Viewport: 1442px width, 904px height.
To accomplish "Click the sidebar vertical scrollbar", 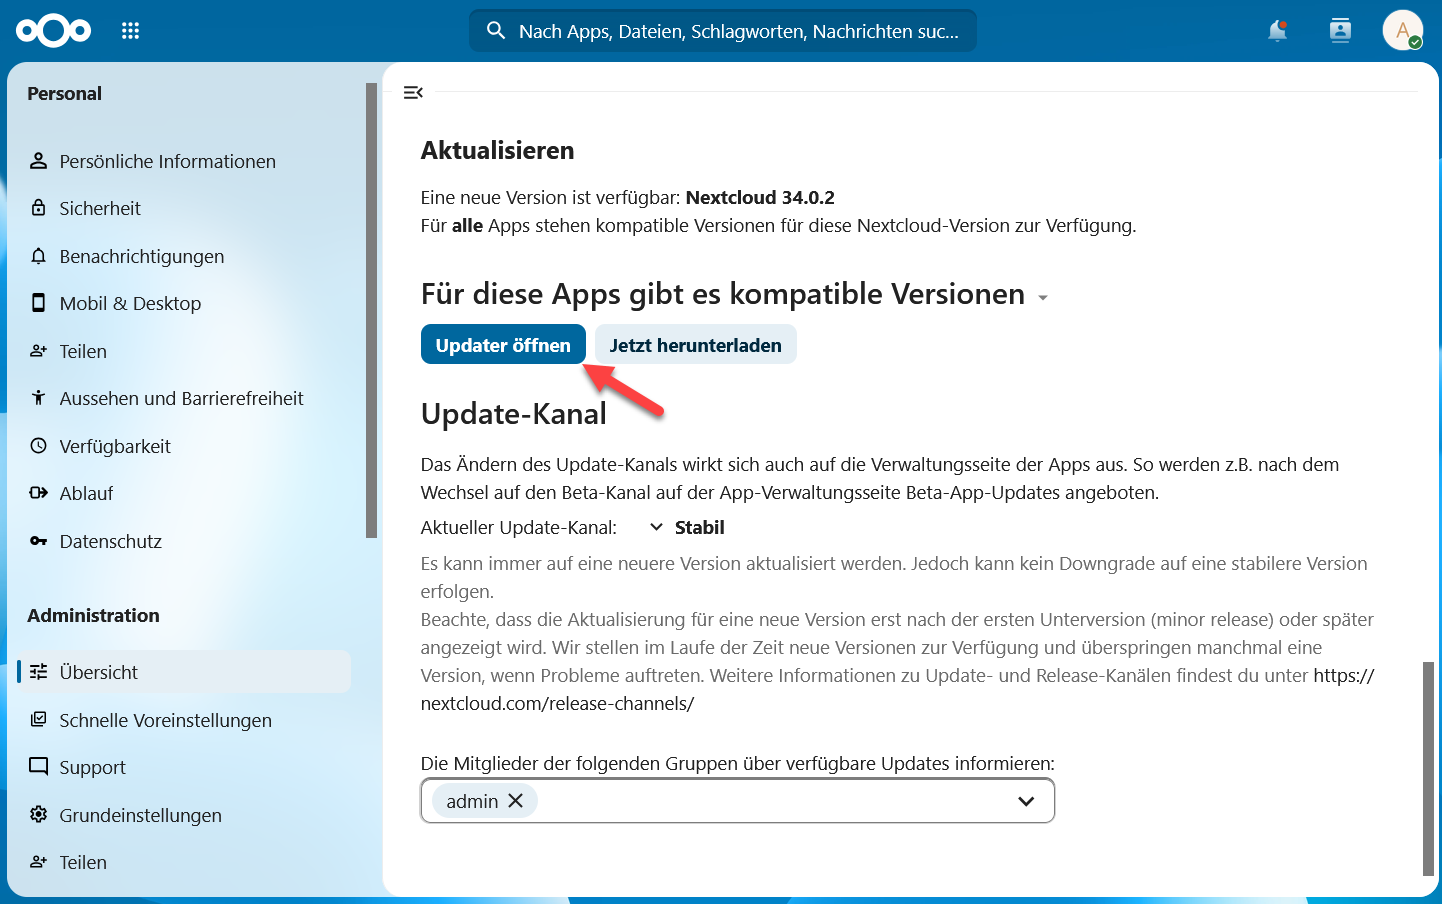I will 372,310.
